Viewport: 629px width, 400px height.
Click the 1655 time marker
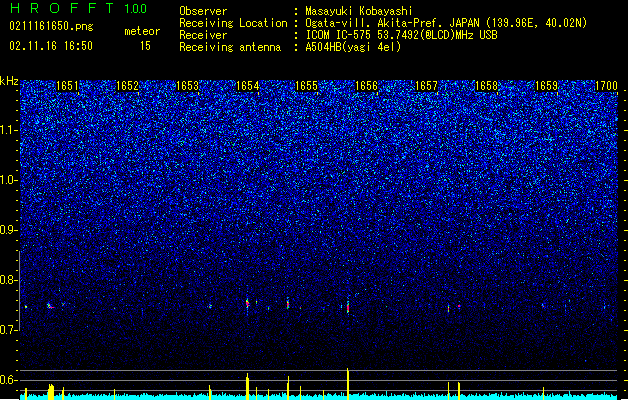[306, 86]
